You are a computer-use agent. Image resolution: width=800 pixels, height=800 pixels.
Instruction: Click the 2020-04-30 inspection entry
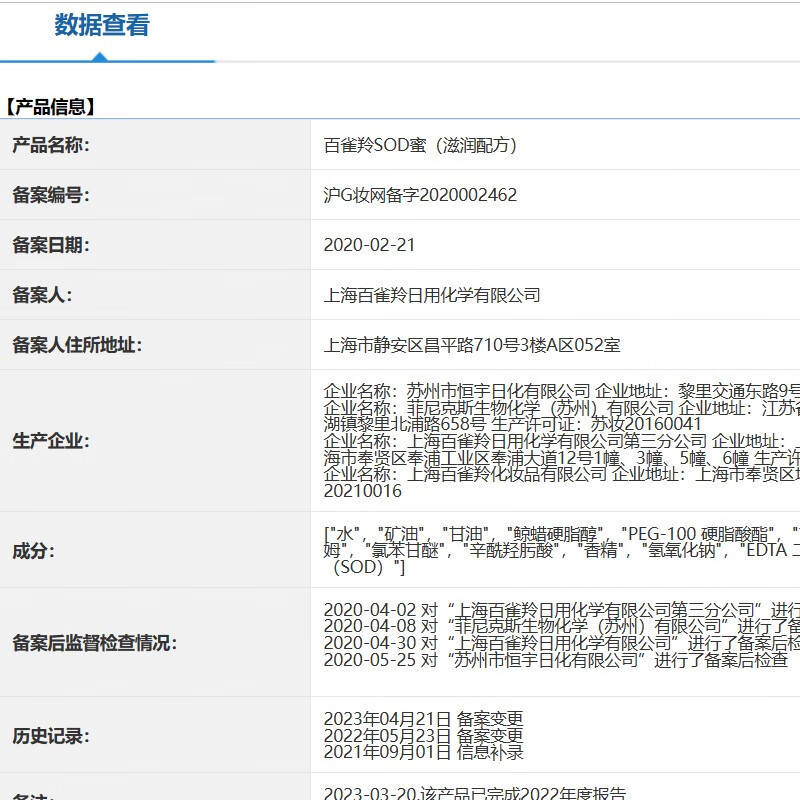562,643
